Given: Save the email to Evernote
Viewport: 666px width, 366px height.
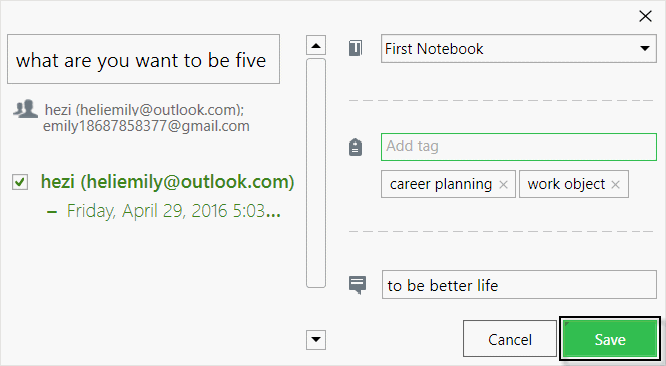Looking at the screenshot, I should tap(610, 339).
